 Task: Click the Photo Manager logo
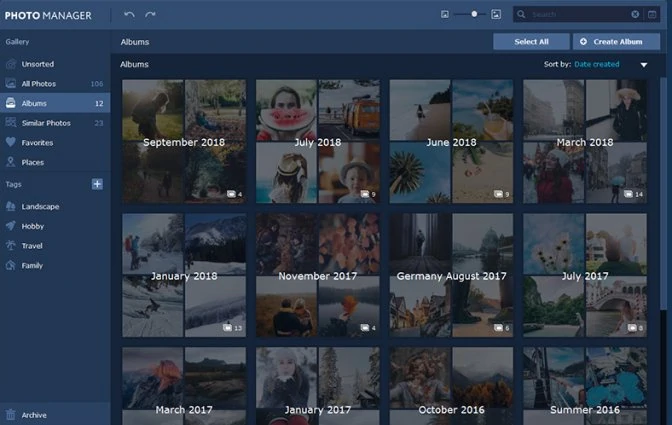click(x=48, y=15)
